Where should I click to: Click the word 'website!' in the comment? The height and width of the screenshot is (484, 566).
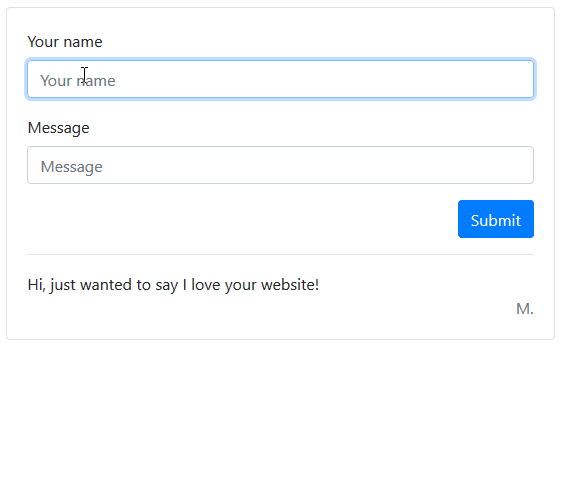point(290,284)
